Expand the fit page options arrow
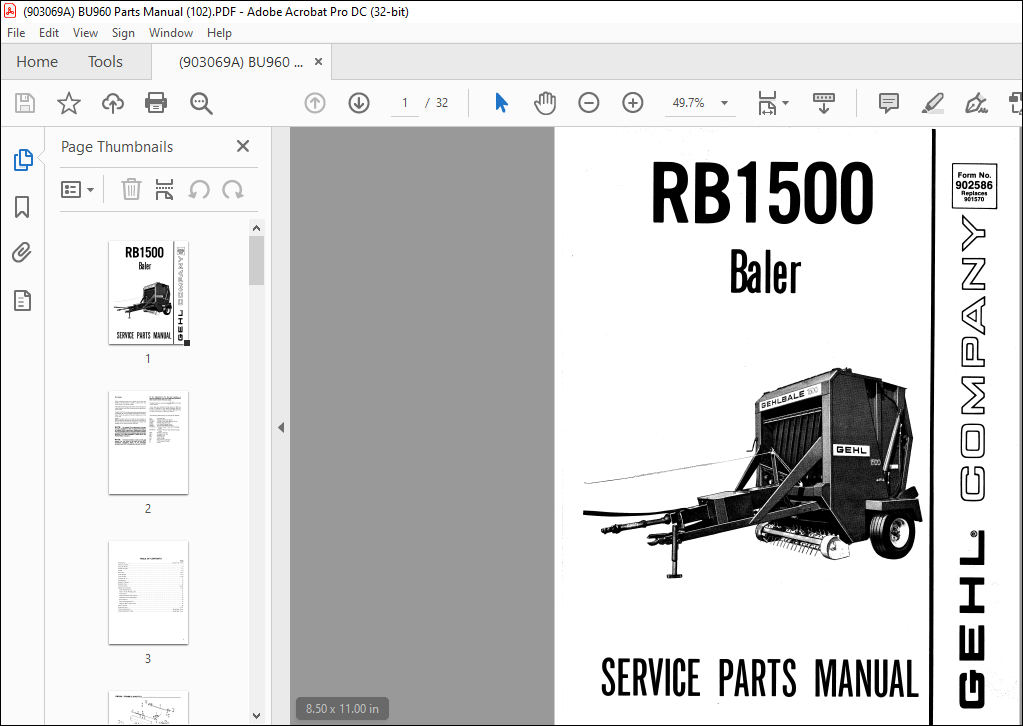Screen dimensions: 1023x726 pos(786,103)
